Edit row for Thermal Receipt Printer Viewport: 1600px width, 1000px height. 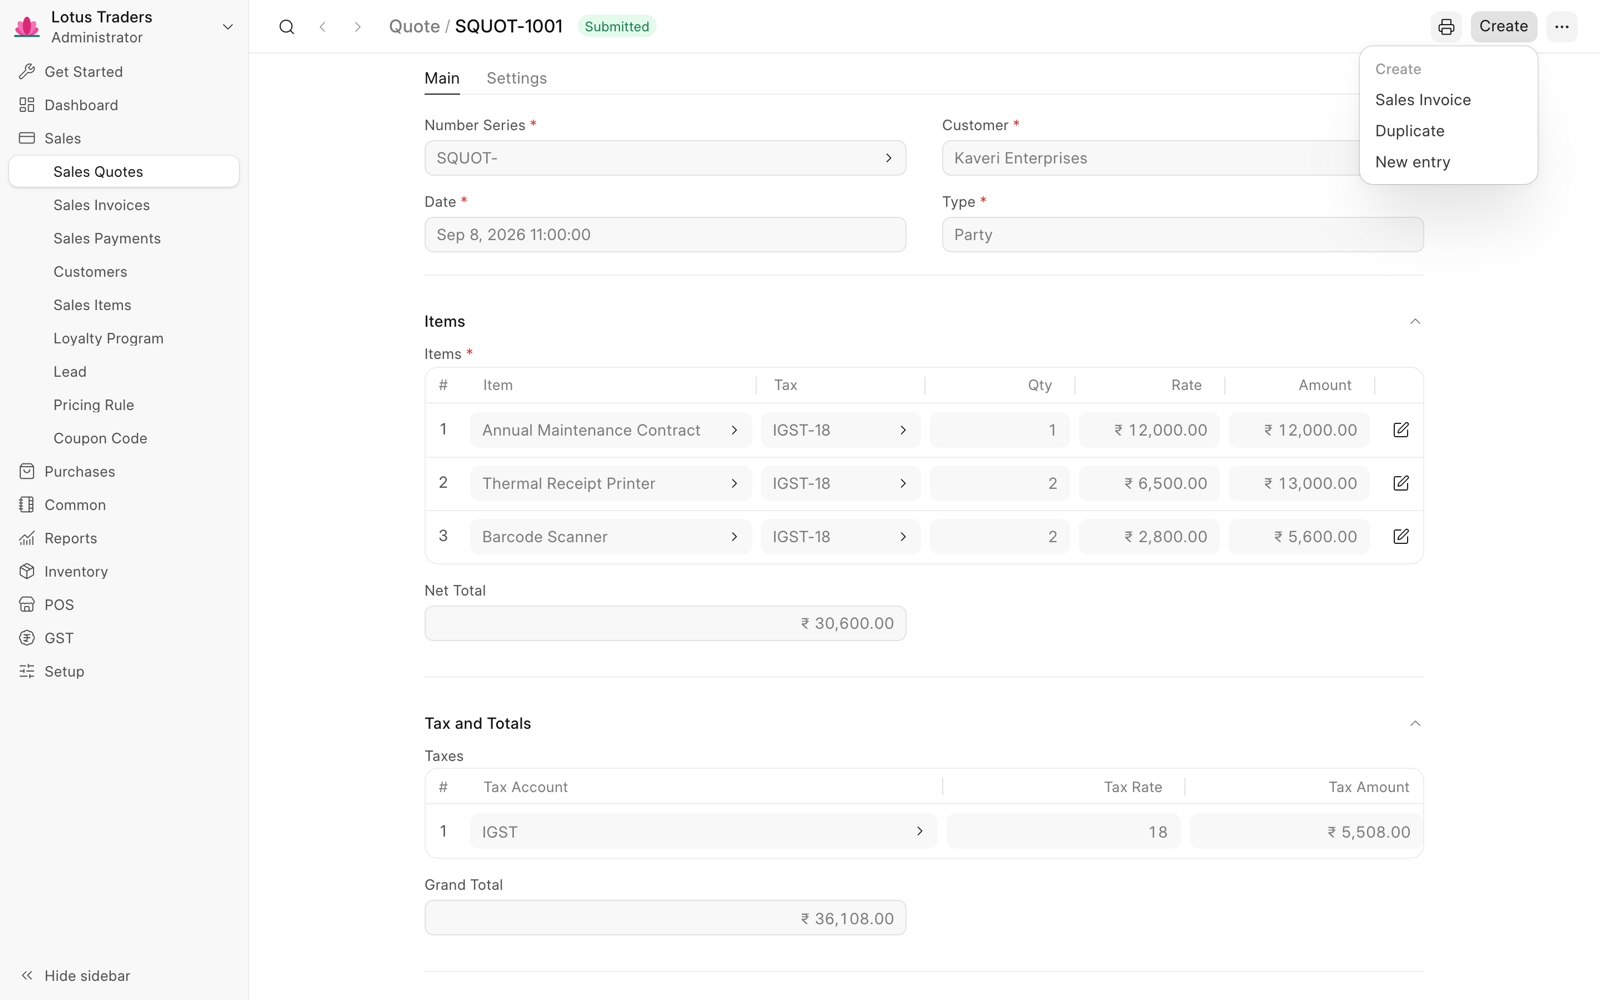[x=1401, y=483]
